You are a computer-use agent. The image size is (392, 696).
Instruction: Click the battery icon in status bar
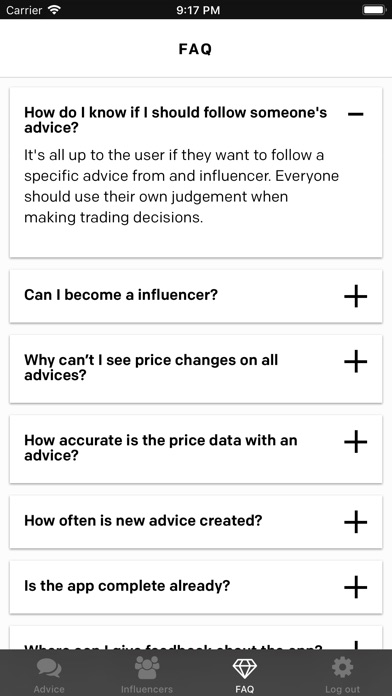tap(374, 10)
